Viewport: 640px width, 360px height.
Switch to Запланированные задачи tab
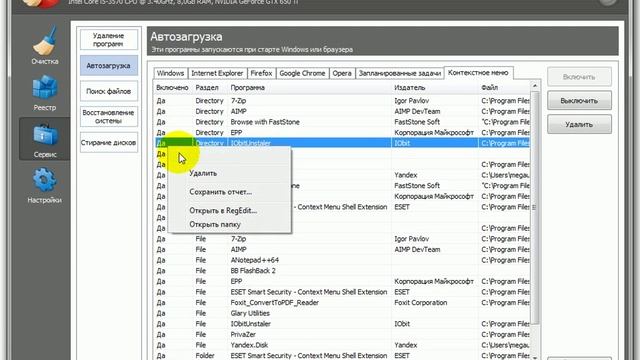point(400,73)
